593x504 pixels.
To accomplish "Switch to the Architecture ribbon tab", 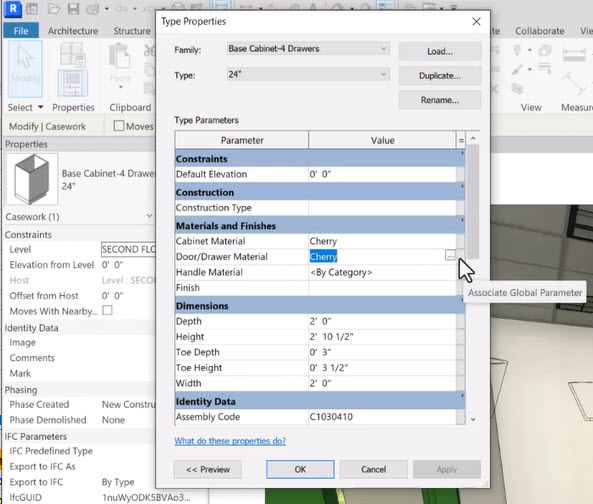I will tap(73, 31).
